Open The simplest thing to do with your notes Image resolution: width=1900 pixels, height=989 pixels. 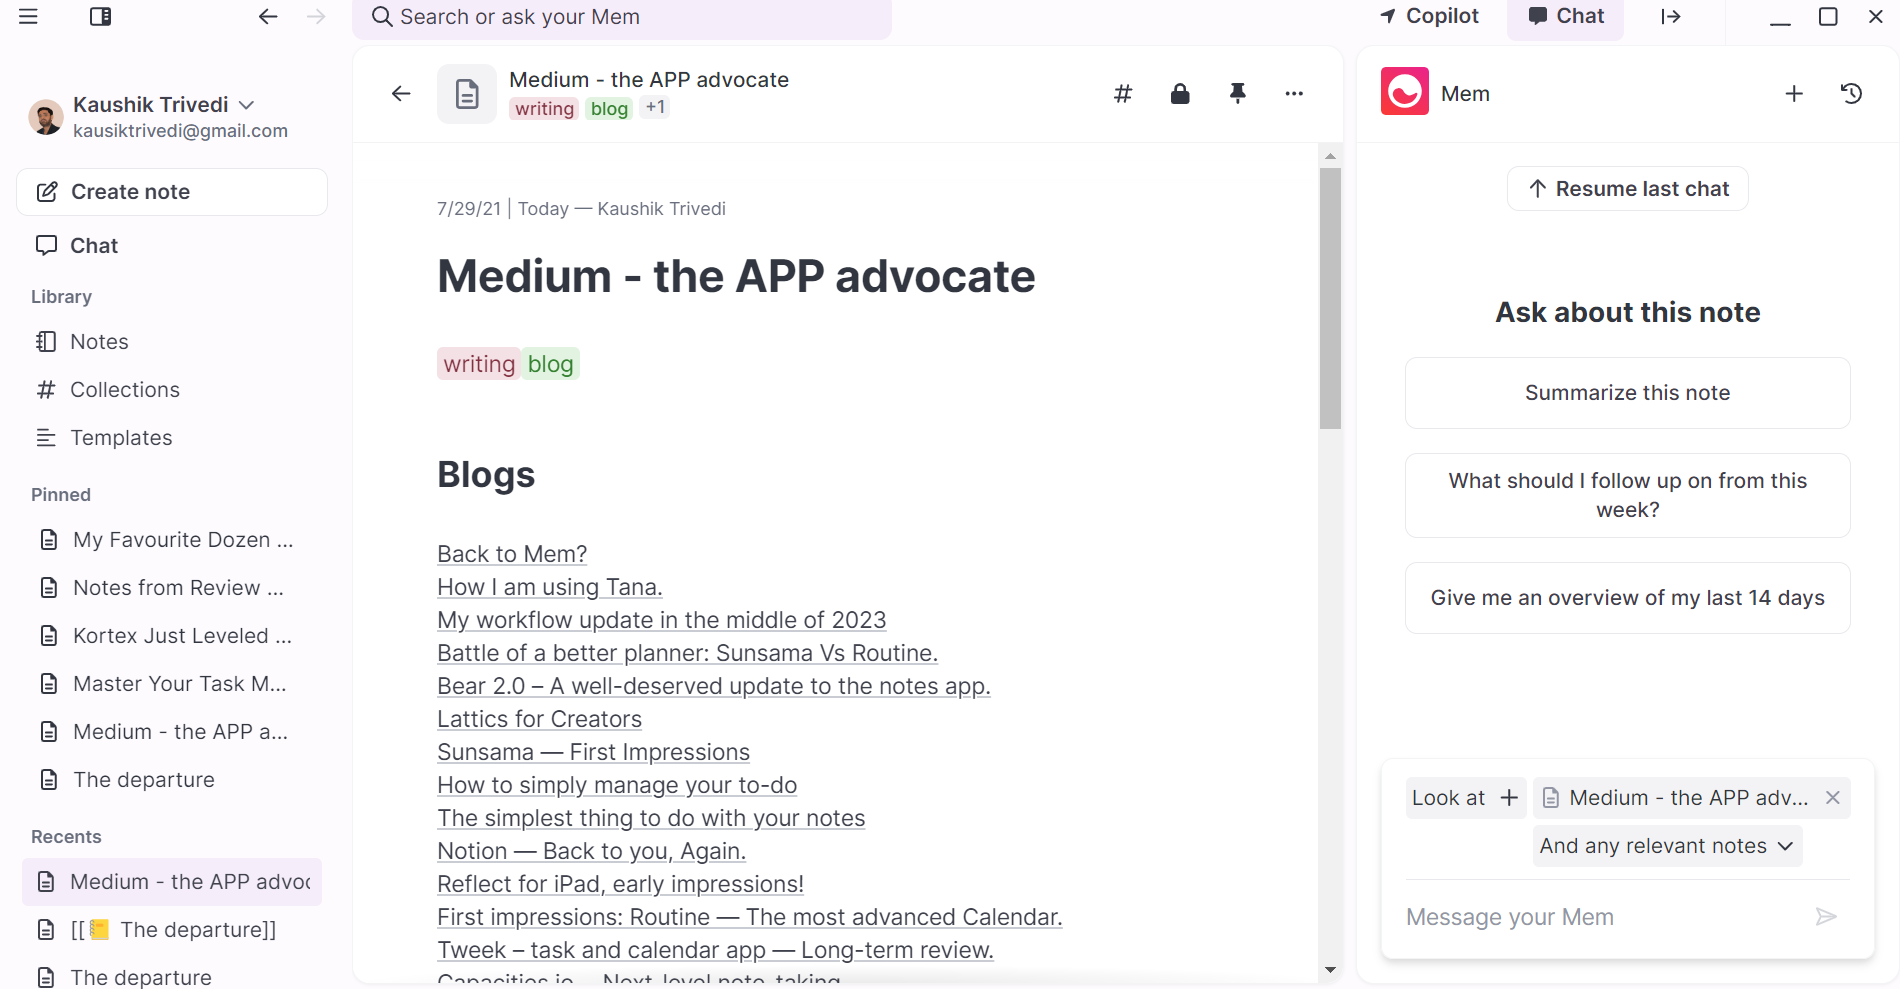pyautogui.click(x=651, y=818)
